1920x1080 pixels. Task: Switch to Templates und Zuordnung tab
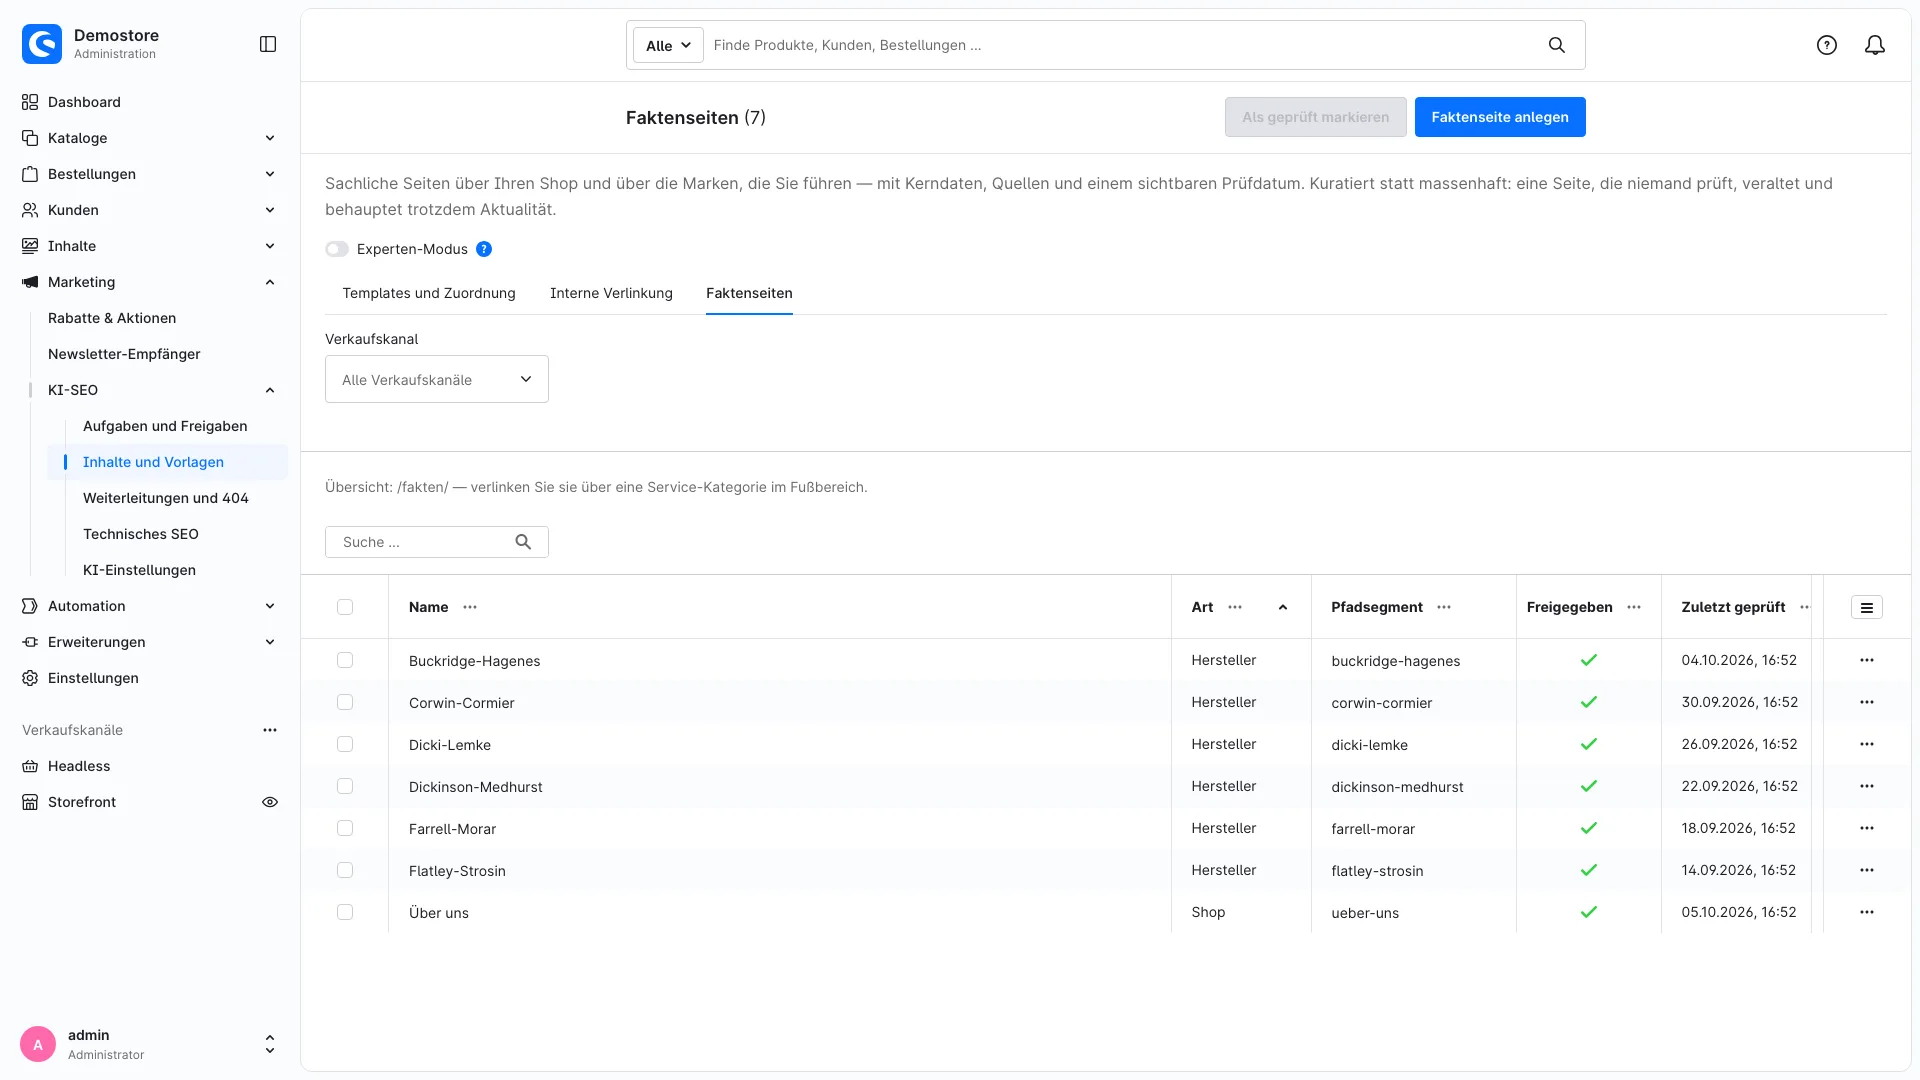429,293
